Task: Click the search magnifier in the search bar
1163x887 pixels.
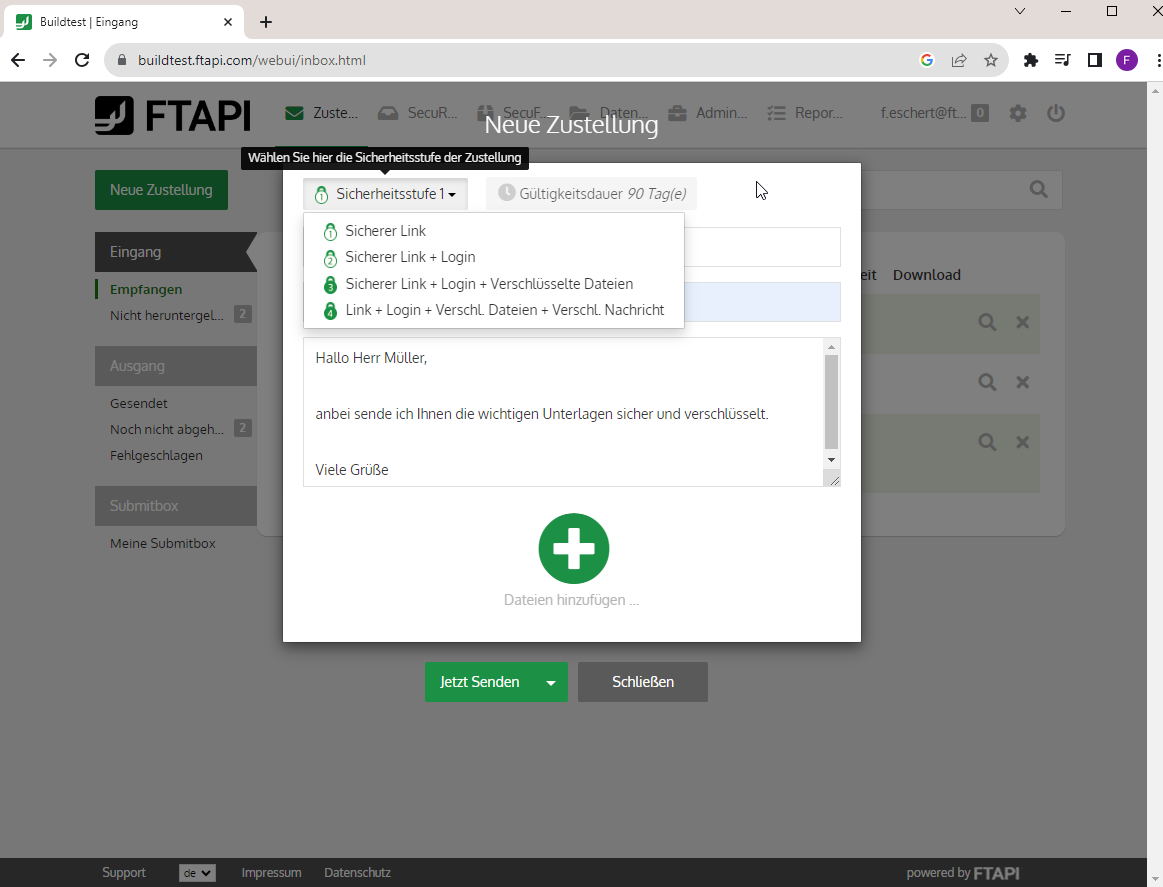Action: coord(1037,189)
